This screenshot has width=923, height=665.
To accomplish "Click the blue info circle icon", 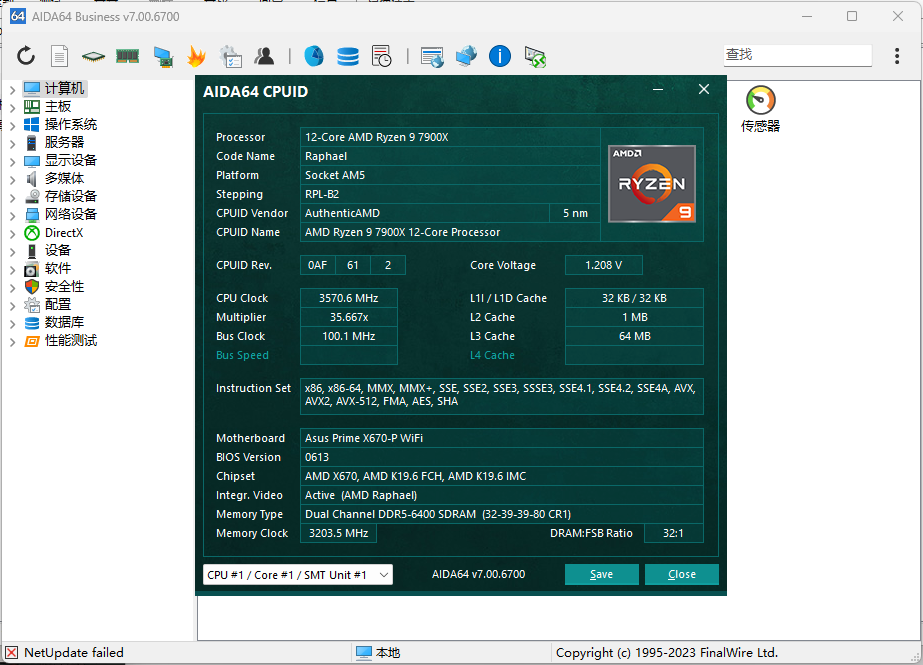I will pos(500,56).
